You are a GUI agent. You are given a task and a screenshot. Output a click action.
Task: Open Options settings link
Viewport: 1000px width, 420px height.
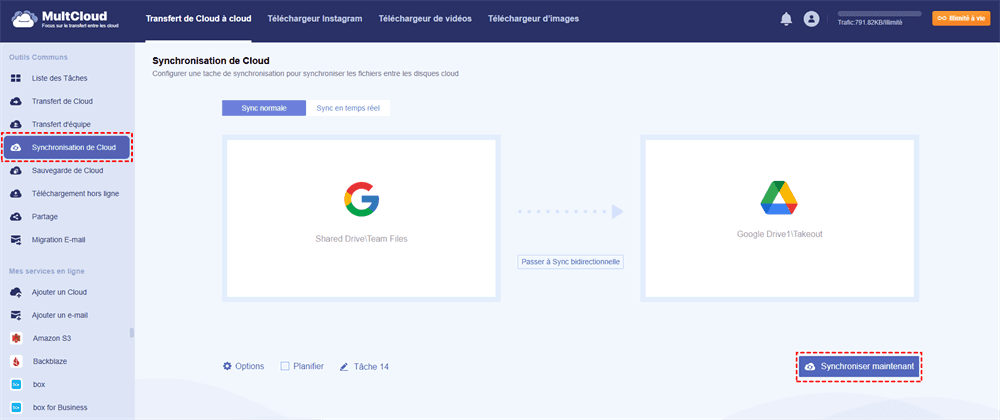click(x=249, y=366)
